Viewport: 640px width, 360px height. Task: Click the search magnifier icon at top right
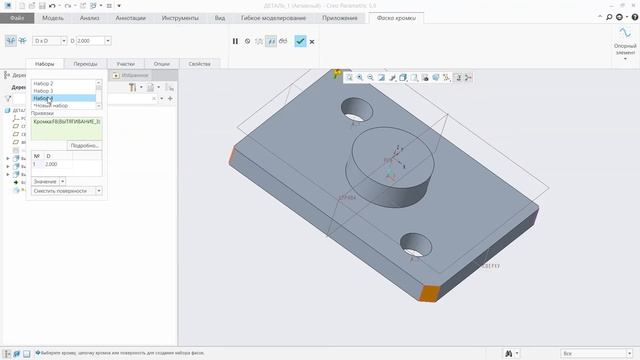click(609, 17)
